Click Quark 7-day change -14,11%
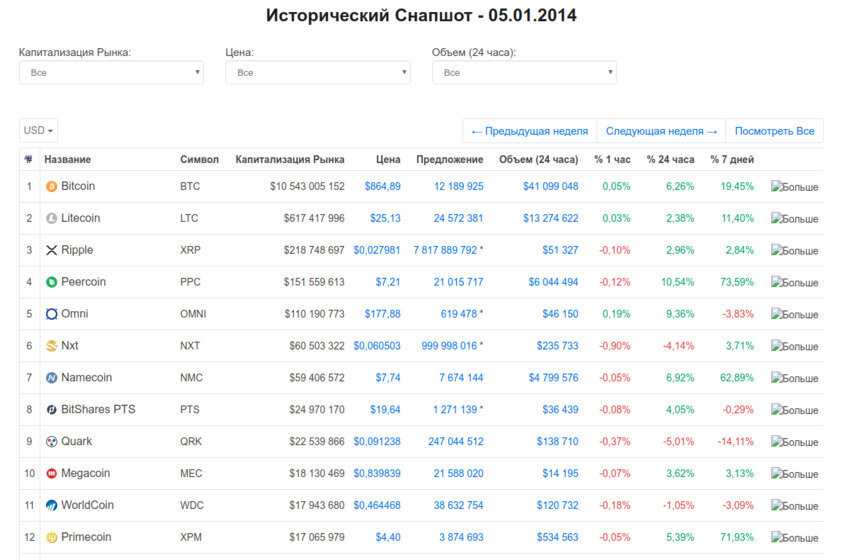This screenshot has width=850, height=560. pos(736,442)
